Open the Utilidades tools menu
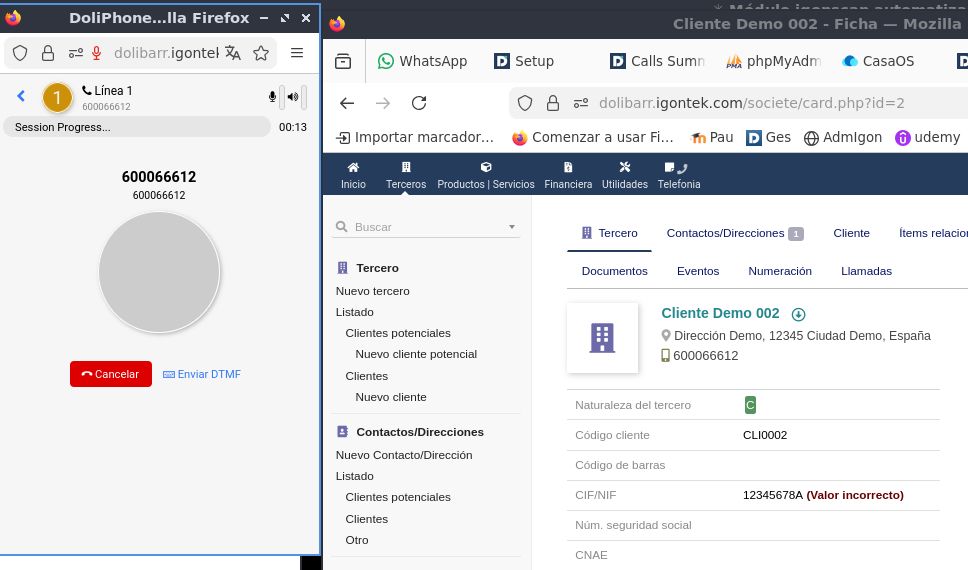The height and width of the screenshot is (570, 968). 624,175
